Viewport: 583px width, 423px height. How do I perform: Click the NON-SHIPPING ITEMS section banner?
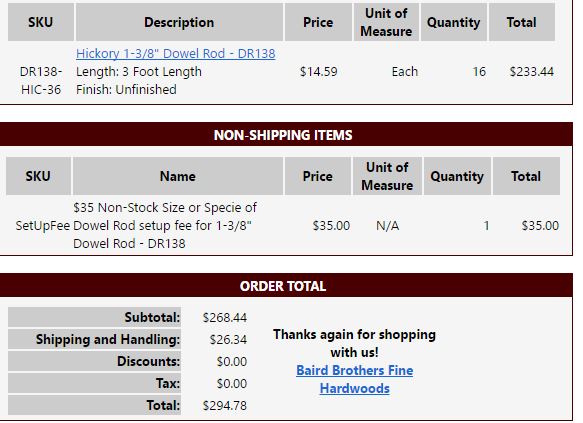click(x=286, y=135)
